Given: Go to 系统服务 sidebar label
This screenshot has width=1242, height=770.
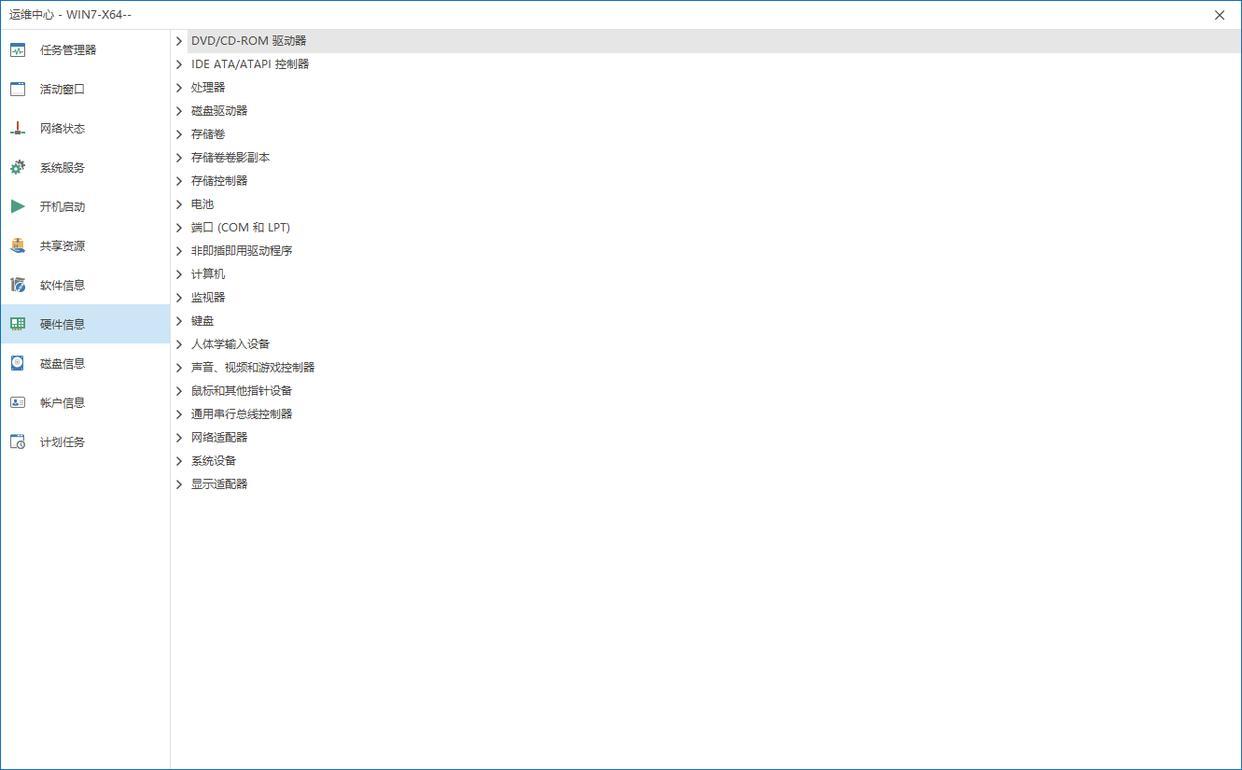Looking at the screenshot, I should tap(62, 167).
